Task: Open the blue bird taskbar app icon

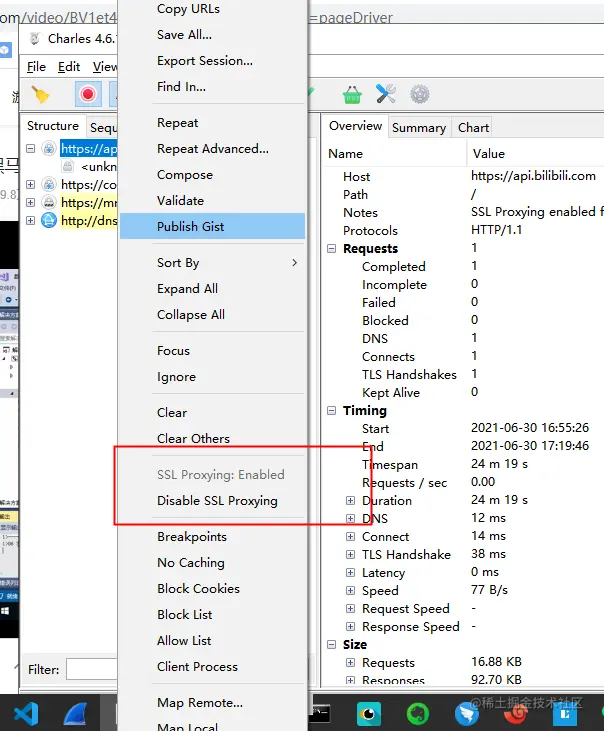Action: (x=467, y=714)
